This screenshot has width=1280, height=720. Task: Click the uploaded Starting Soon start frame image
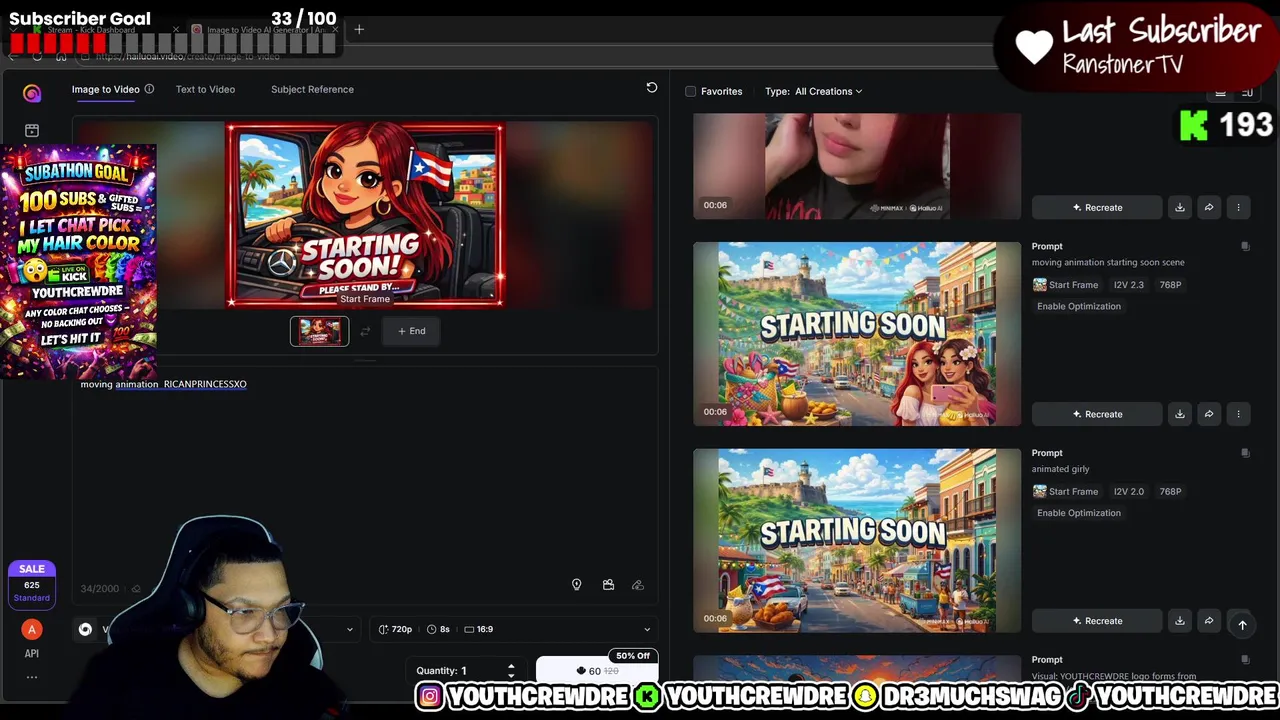[x=365, y=215]
